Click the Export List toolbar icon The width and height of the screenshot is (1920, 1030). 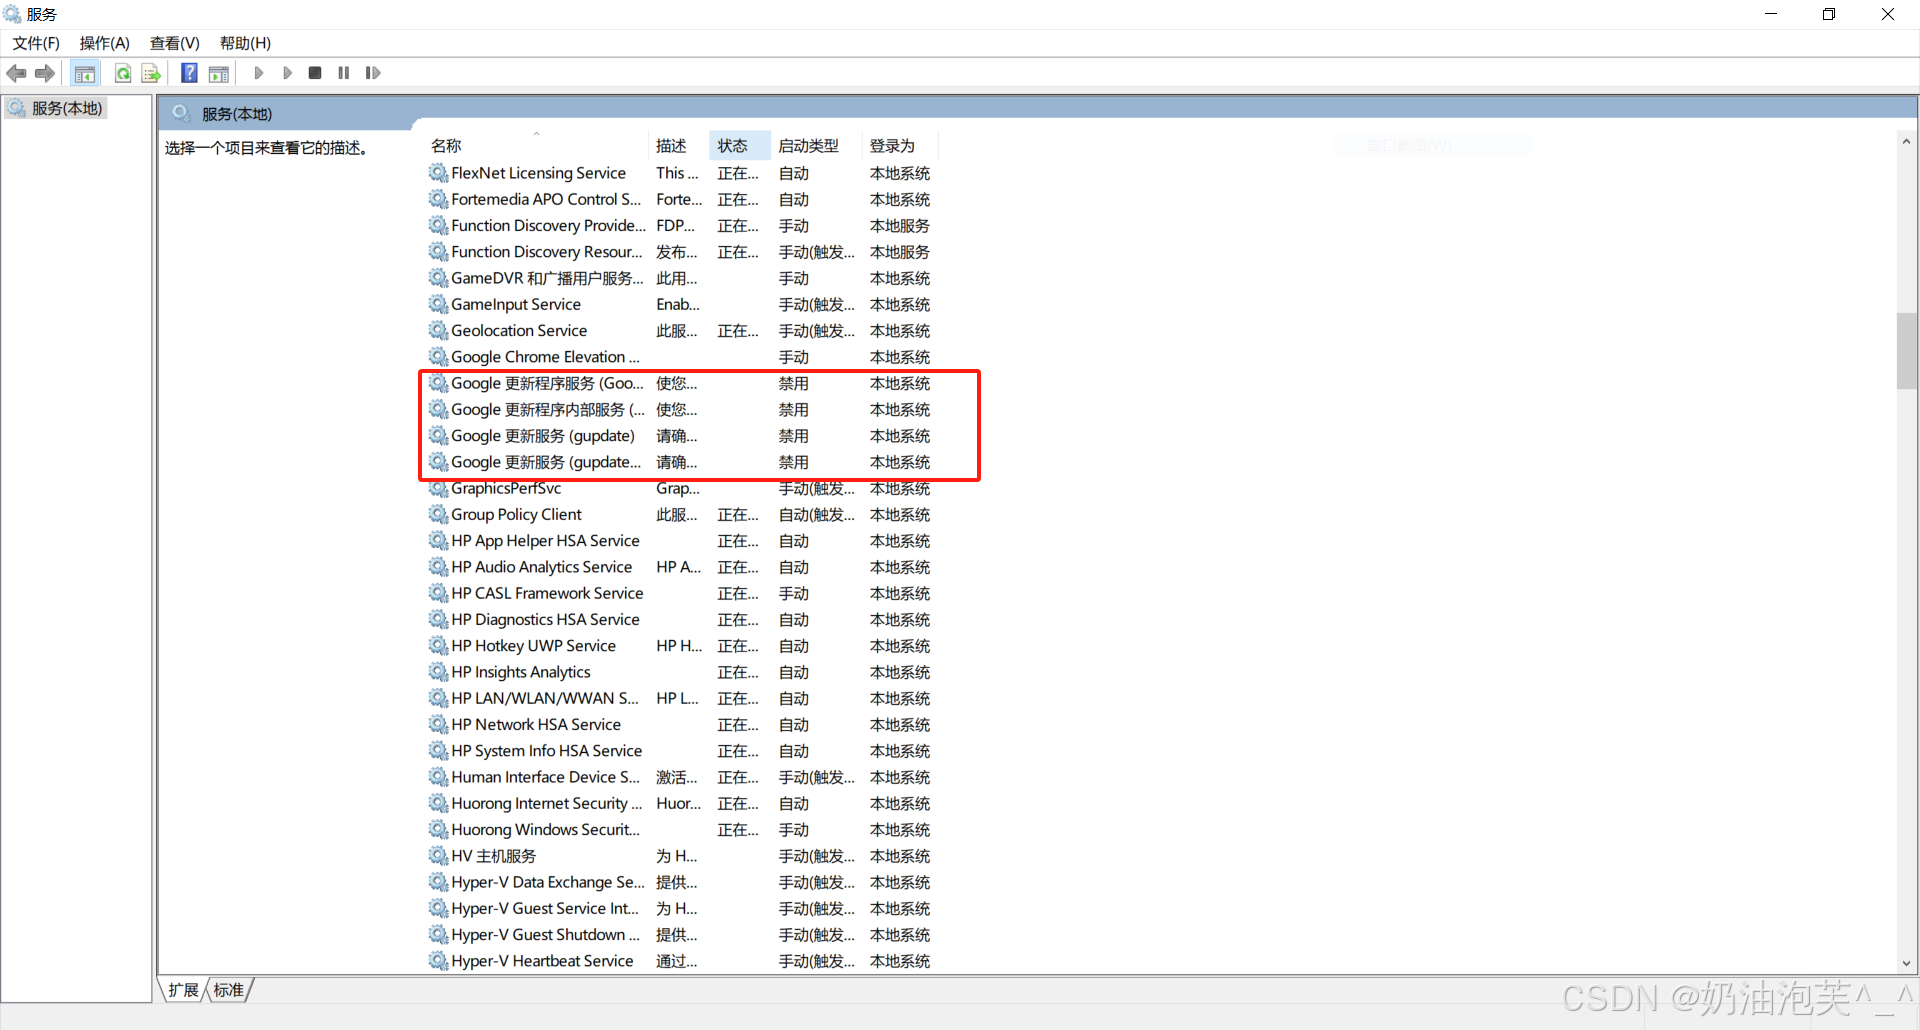[x=151, y=73]
